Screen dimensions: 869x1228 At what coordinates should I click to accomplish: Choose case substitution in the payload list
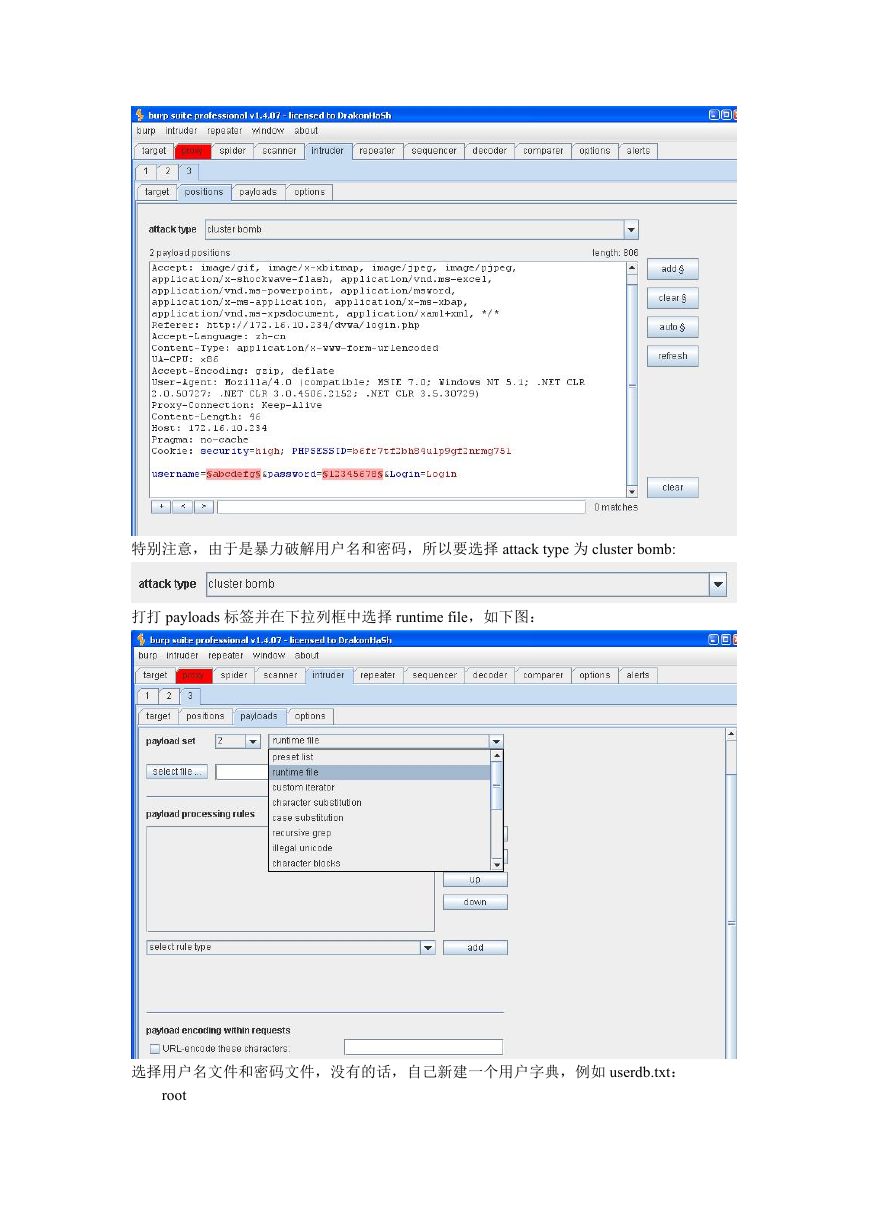click(x=379, y=818)
